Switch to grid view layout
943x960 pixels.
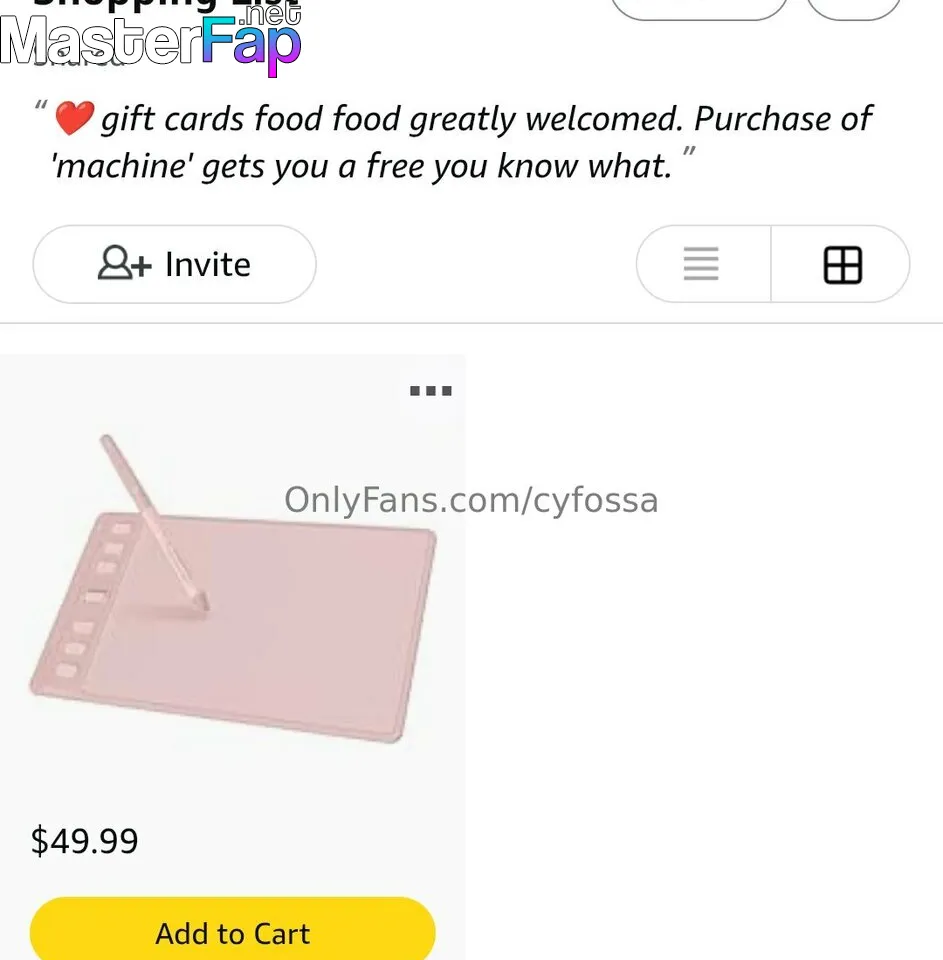[842, 265]
